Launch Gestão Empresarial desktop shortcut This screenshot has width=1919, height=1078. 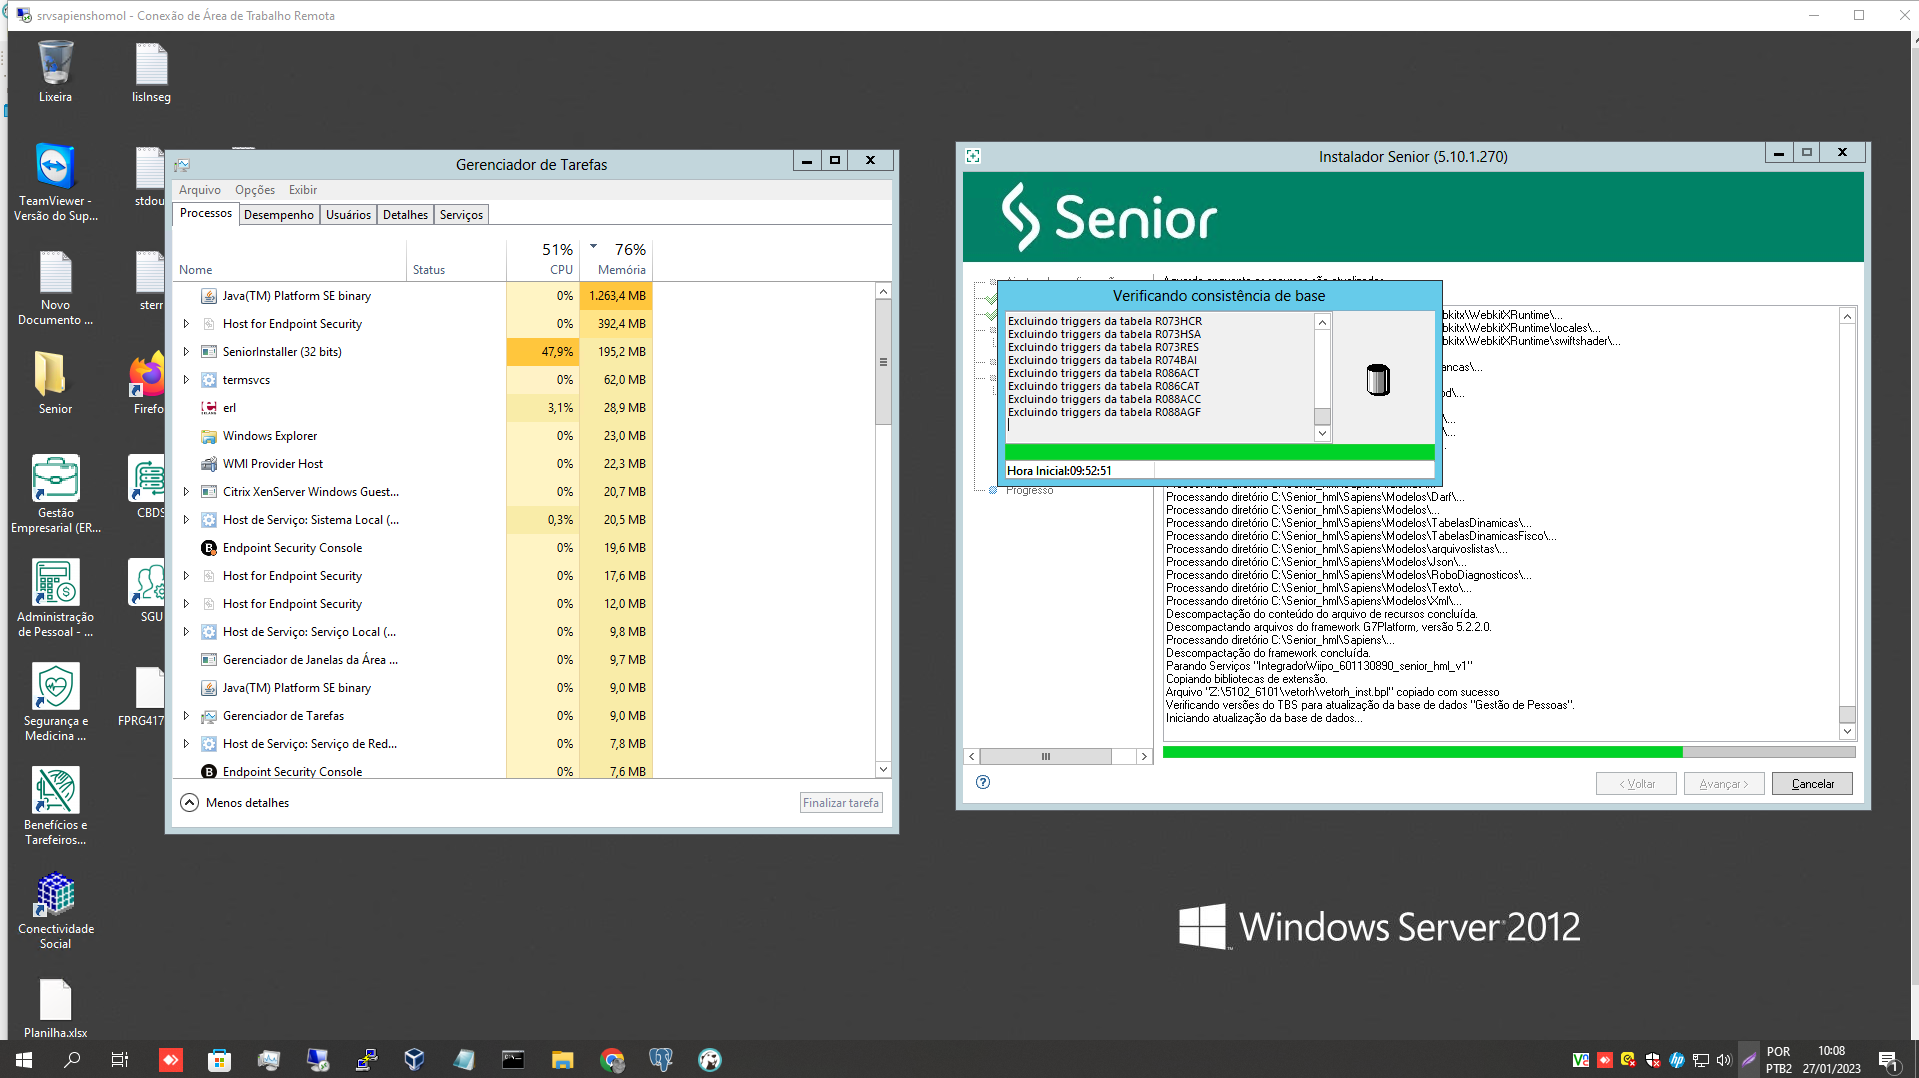(55, 494)
